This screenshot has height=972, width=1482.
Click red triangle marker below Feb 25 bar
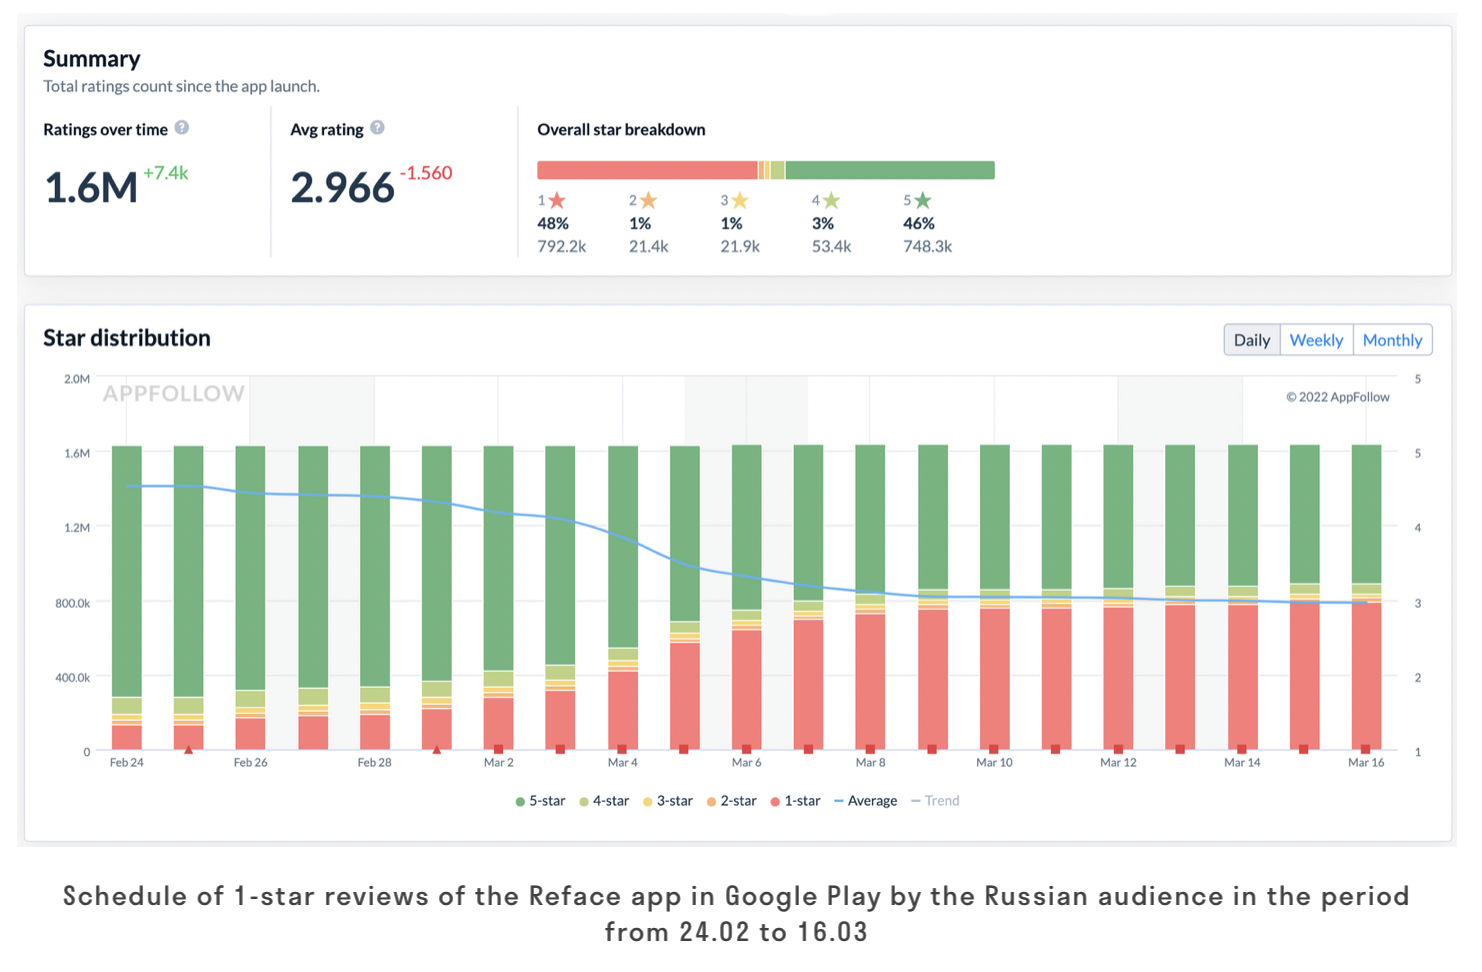(188, 749)
